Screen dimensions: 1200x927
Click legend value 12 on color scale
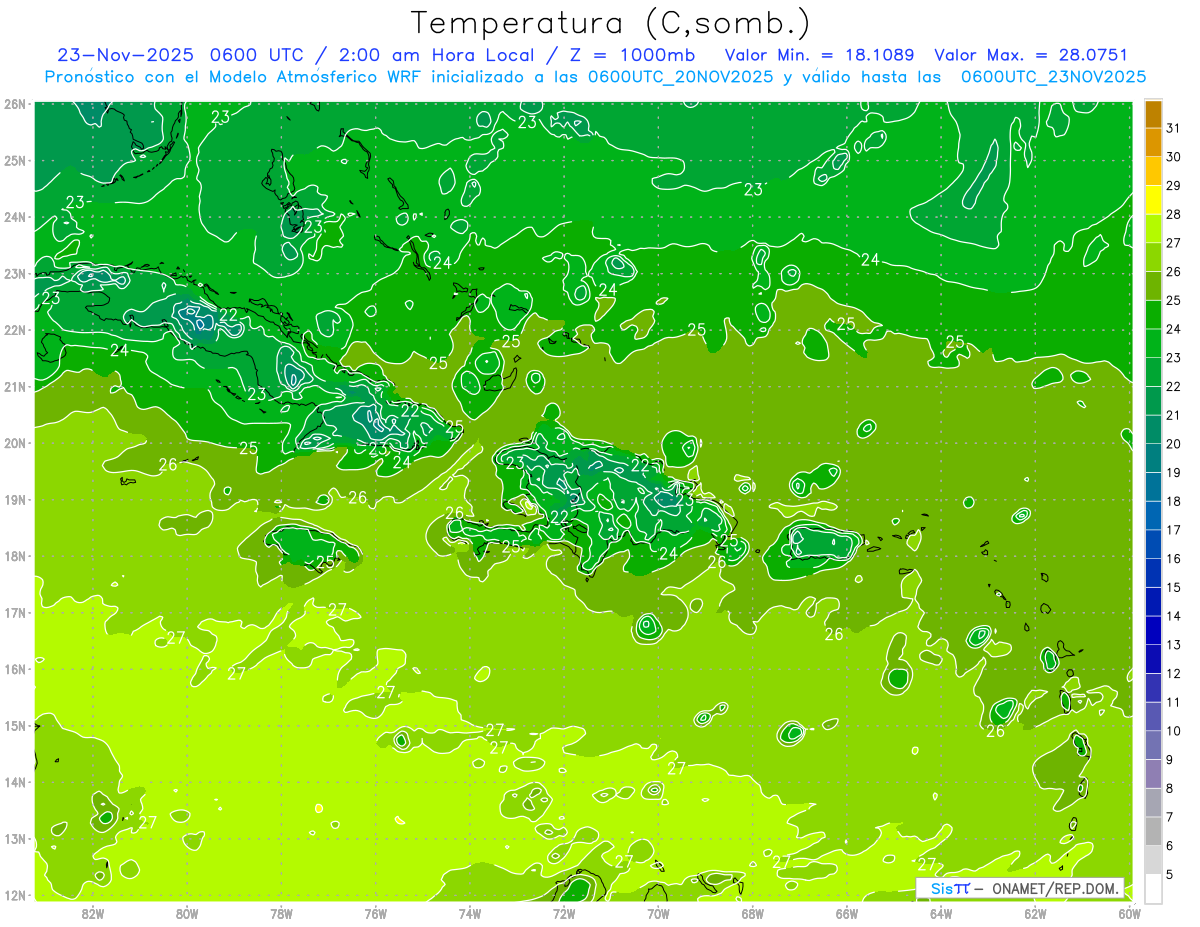(1174, 674)
